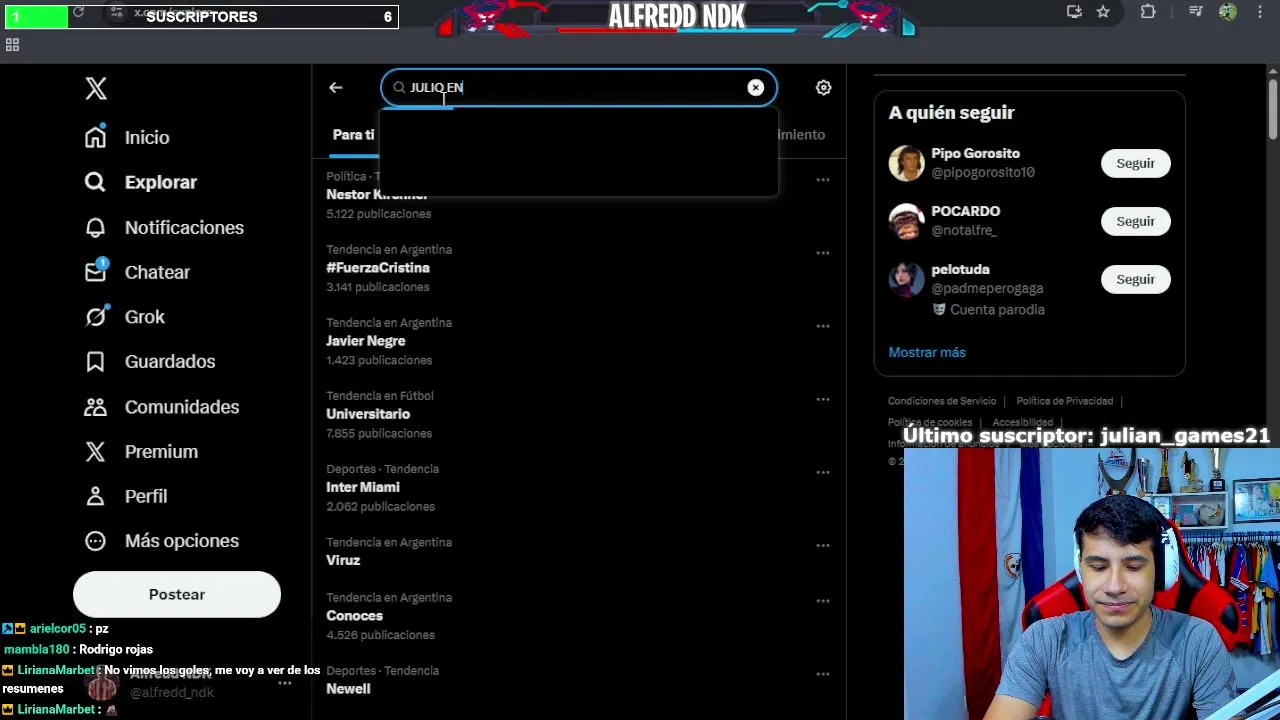Open pelotuda profile avatar
This screenshot has height=720, width=1280.
[907, 279]
